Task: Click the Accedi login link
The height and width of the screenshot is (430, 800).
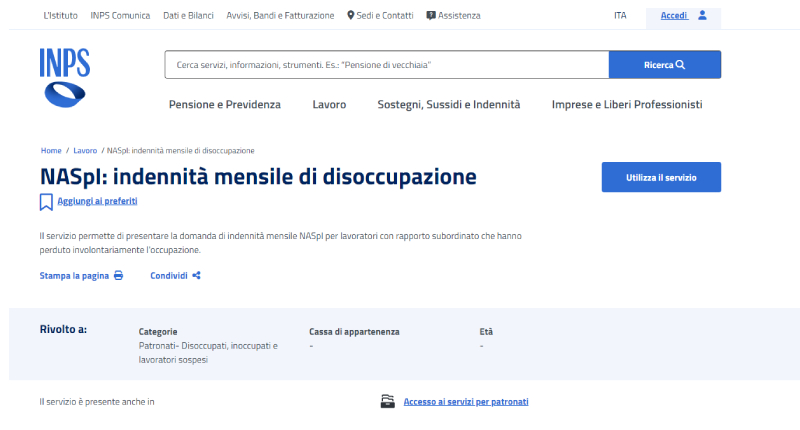Action: pyautogui.click(x=674, y=15)
